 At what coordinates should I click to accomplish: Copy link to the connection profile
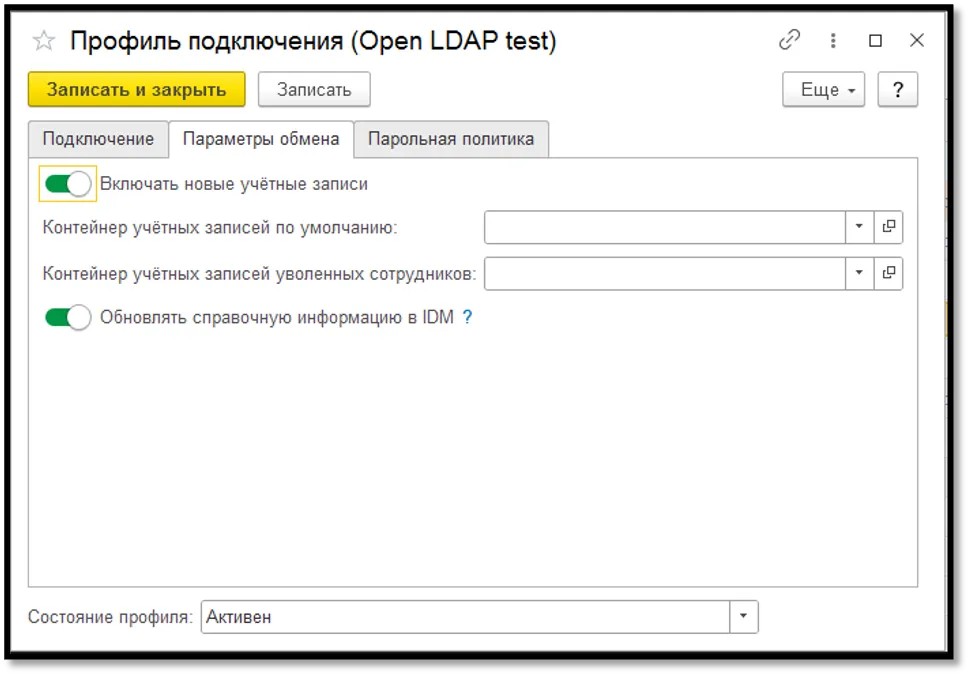click(790, 41)
